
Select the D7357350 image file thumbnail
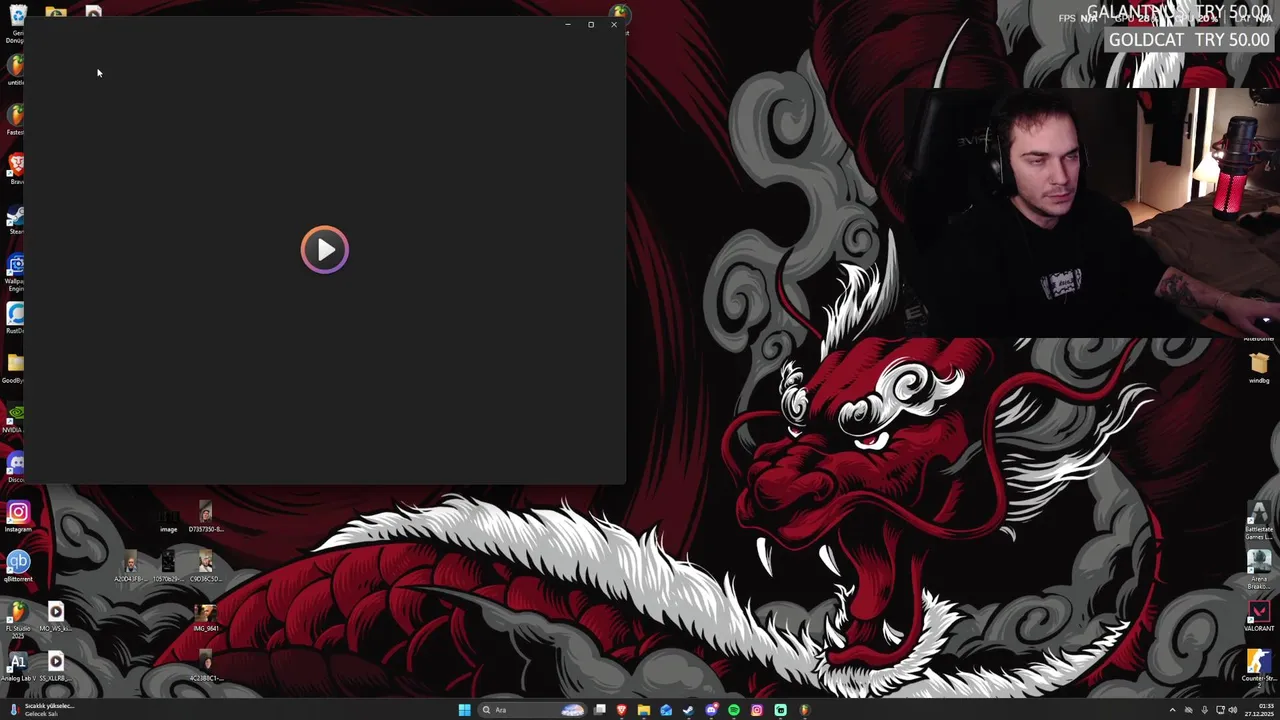coord(206,518)
